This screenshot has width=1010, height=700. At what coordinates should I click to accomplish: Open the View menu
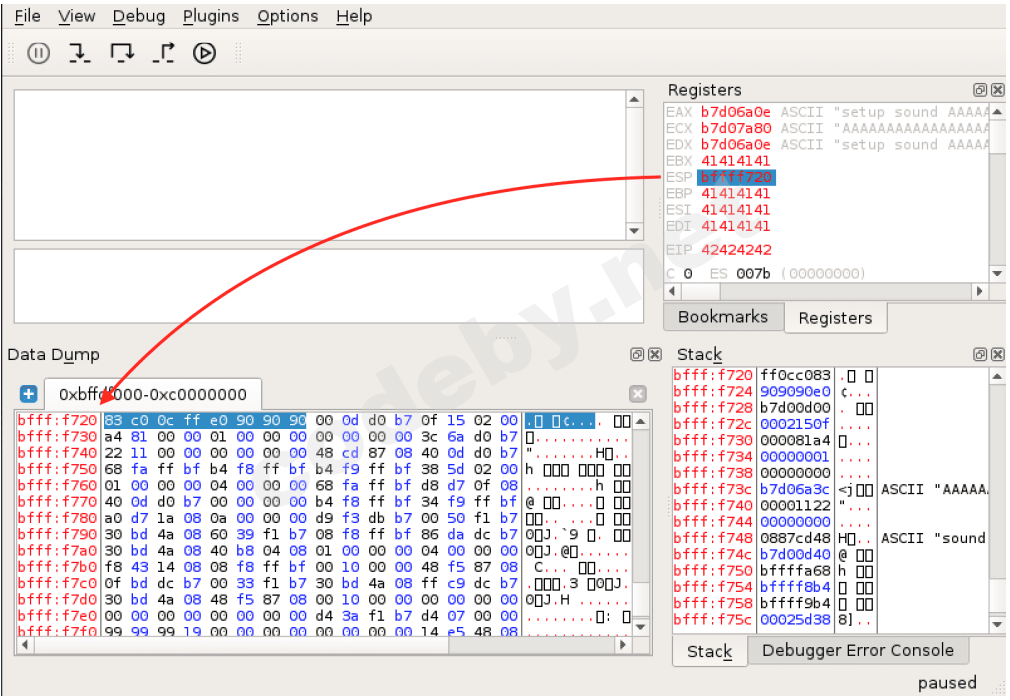click(x=77, y=16)
